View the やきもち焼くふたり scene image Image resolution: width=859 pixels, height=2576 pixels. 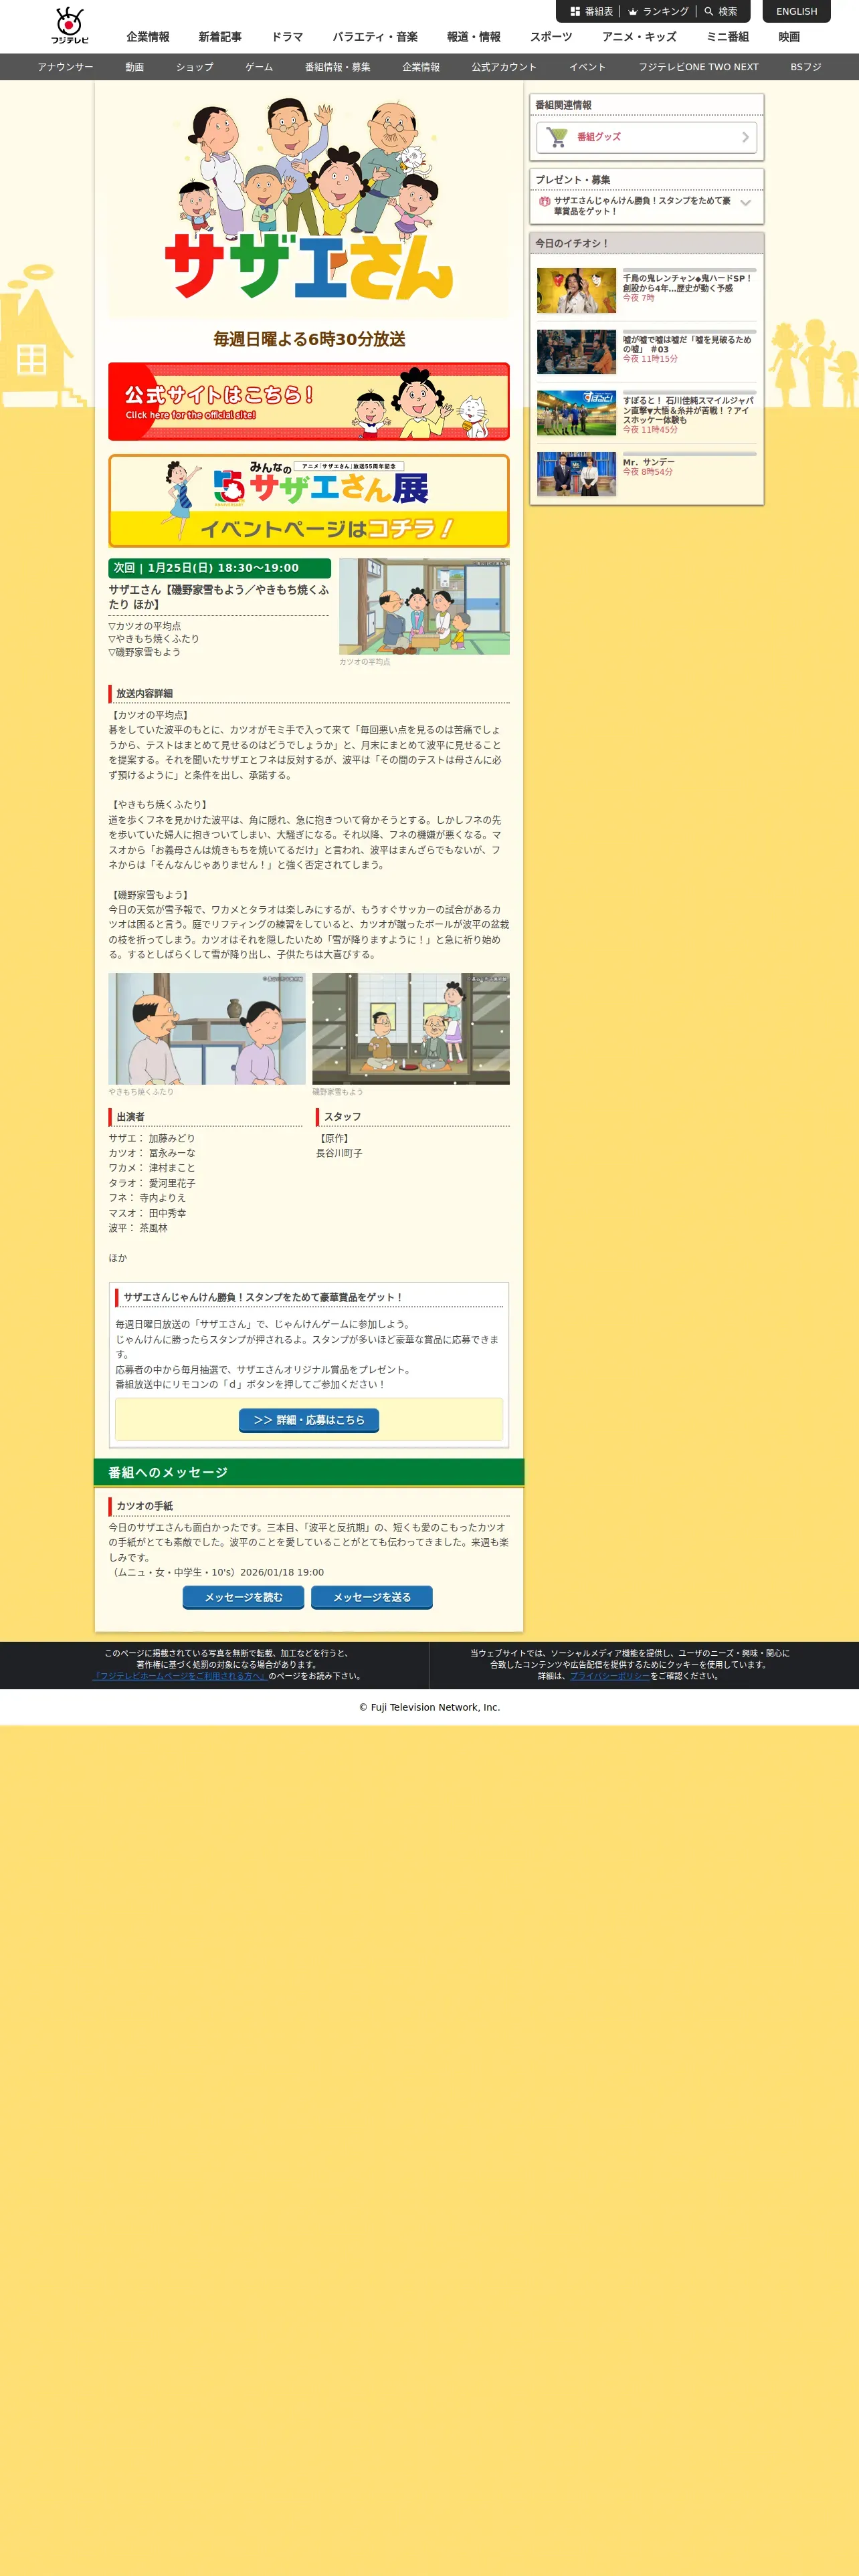click(207, 1028)
